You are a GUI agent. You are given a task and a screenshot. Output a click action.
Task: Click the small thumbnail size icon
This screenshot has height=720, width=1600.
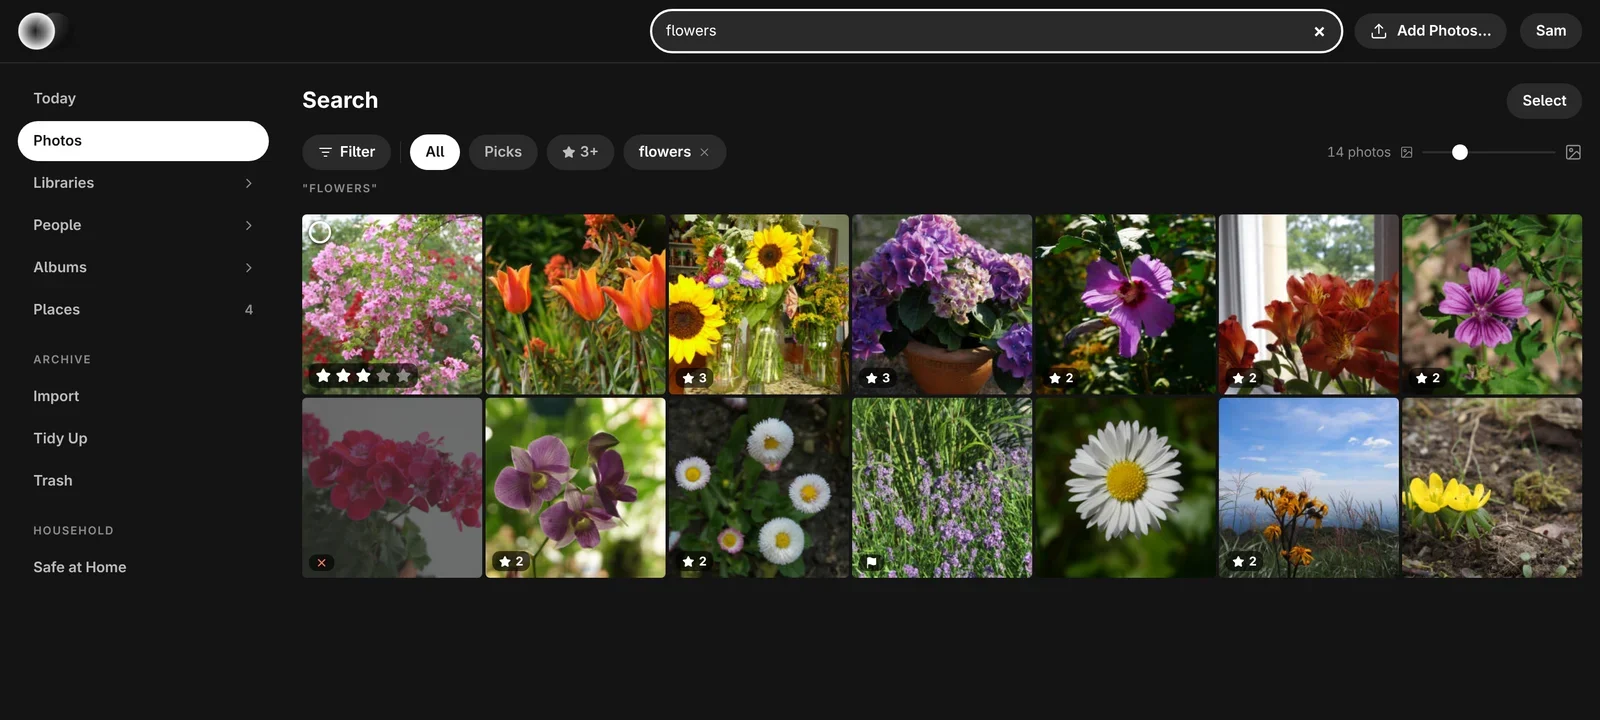[1407, 152]
